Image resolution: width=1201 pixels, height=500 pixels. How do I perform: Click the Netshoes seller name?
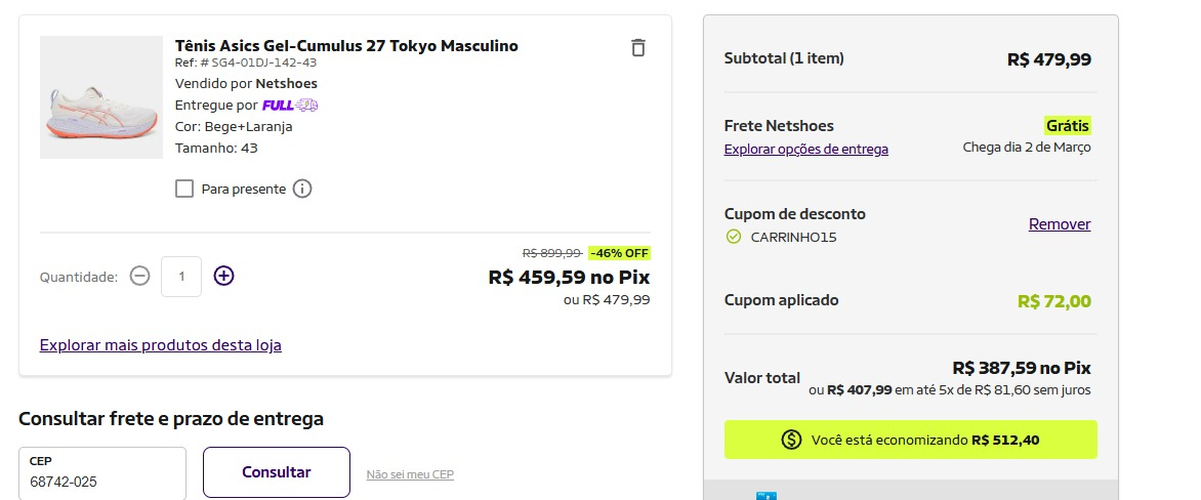tap(287, 84)
